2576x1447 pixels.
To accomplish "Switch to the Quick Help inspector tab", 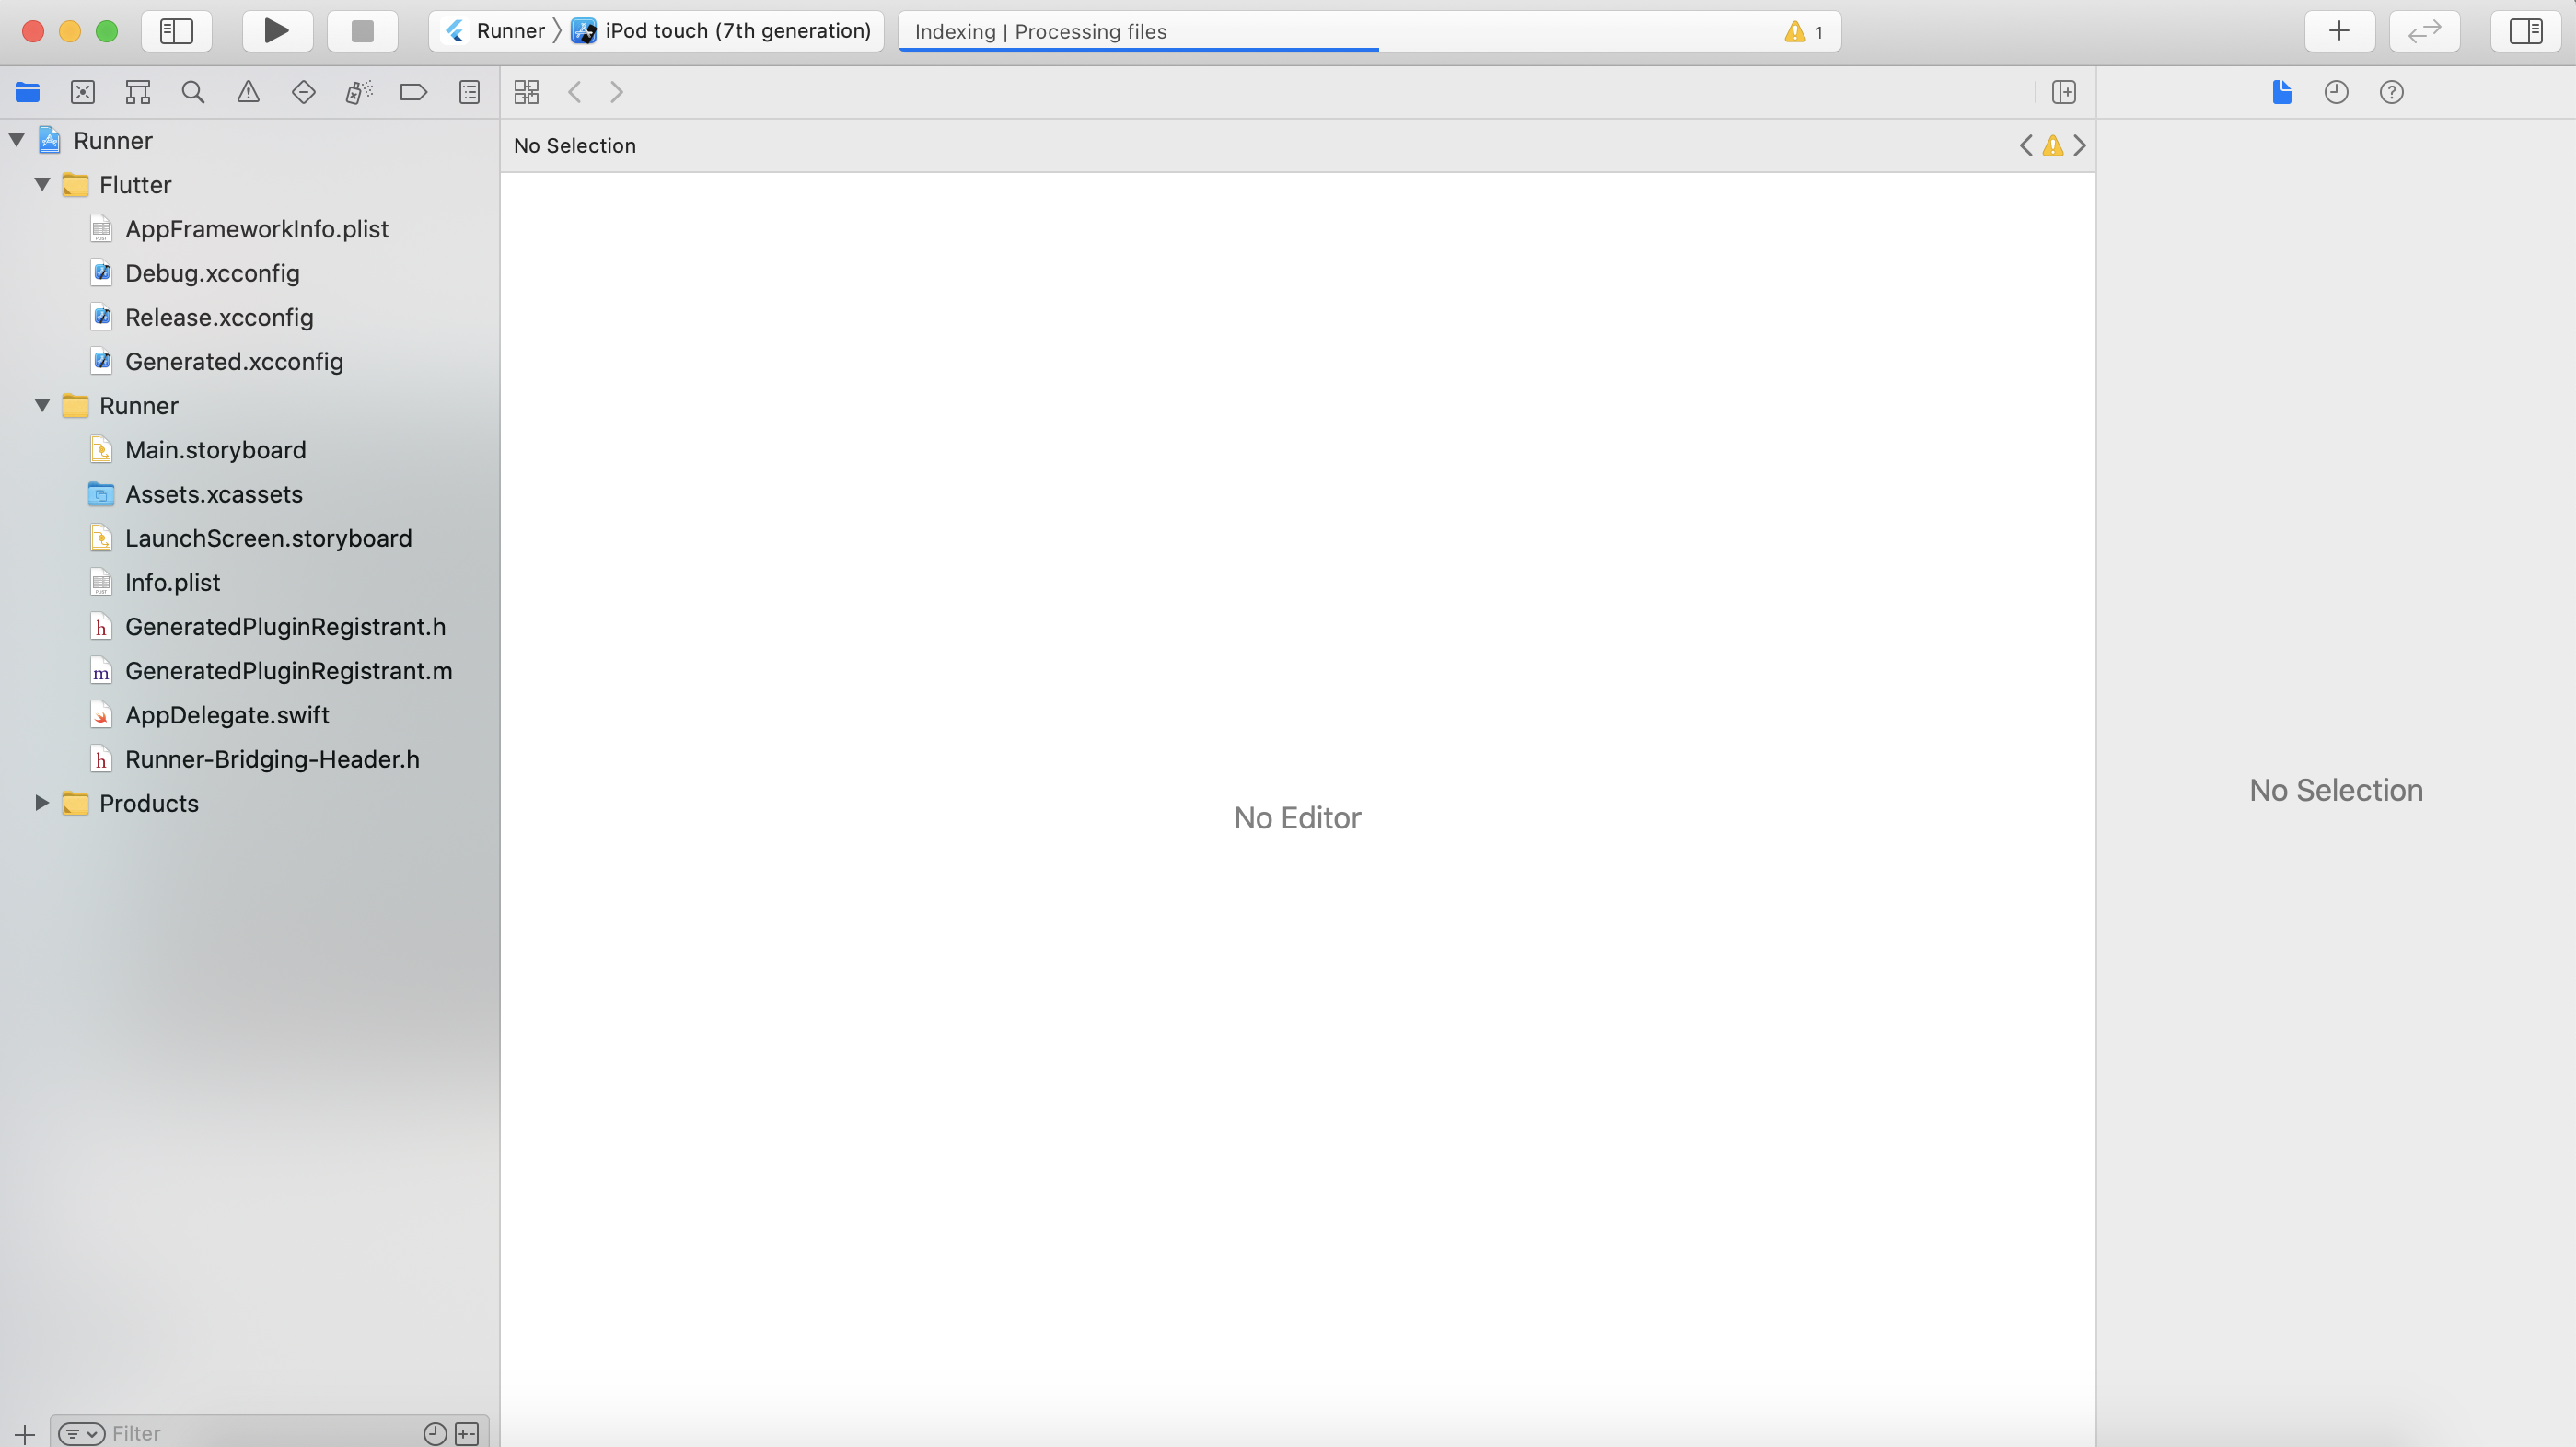I will (x=2391, y=92).
